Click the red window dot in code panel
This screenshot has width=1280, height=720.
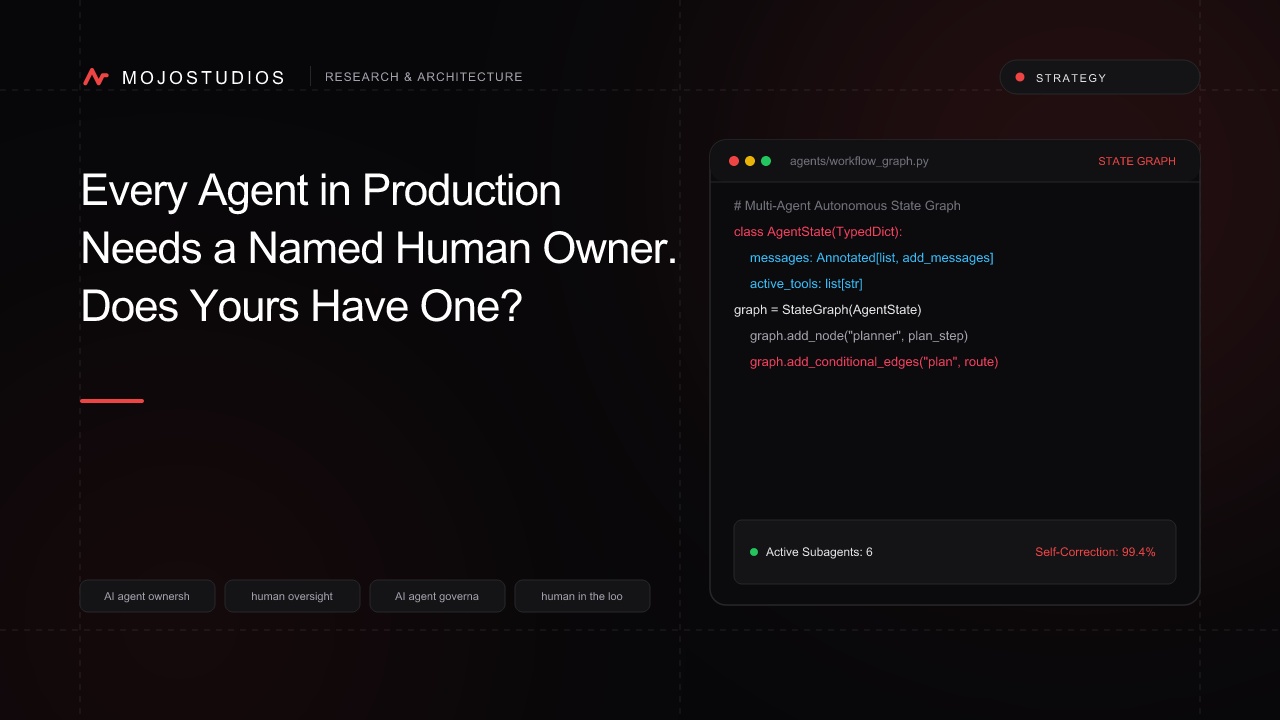(734, 161)
